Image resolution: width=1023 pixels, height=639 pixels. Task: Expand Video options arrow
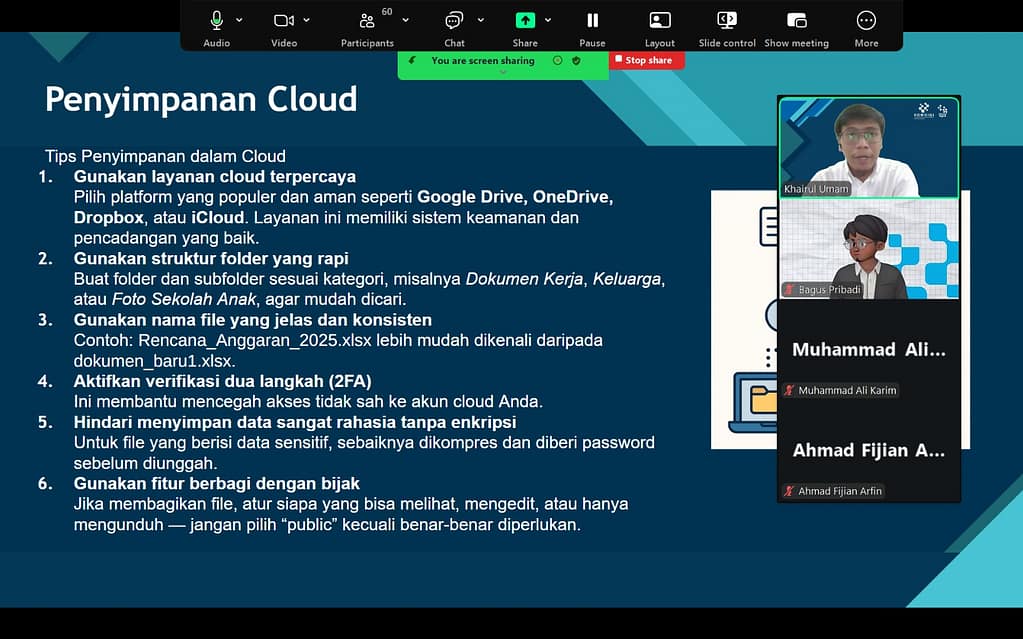(x=306, y=20)
